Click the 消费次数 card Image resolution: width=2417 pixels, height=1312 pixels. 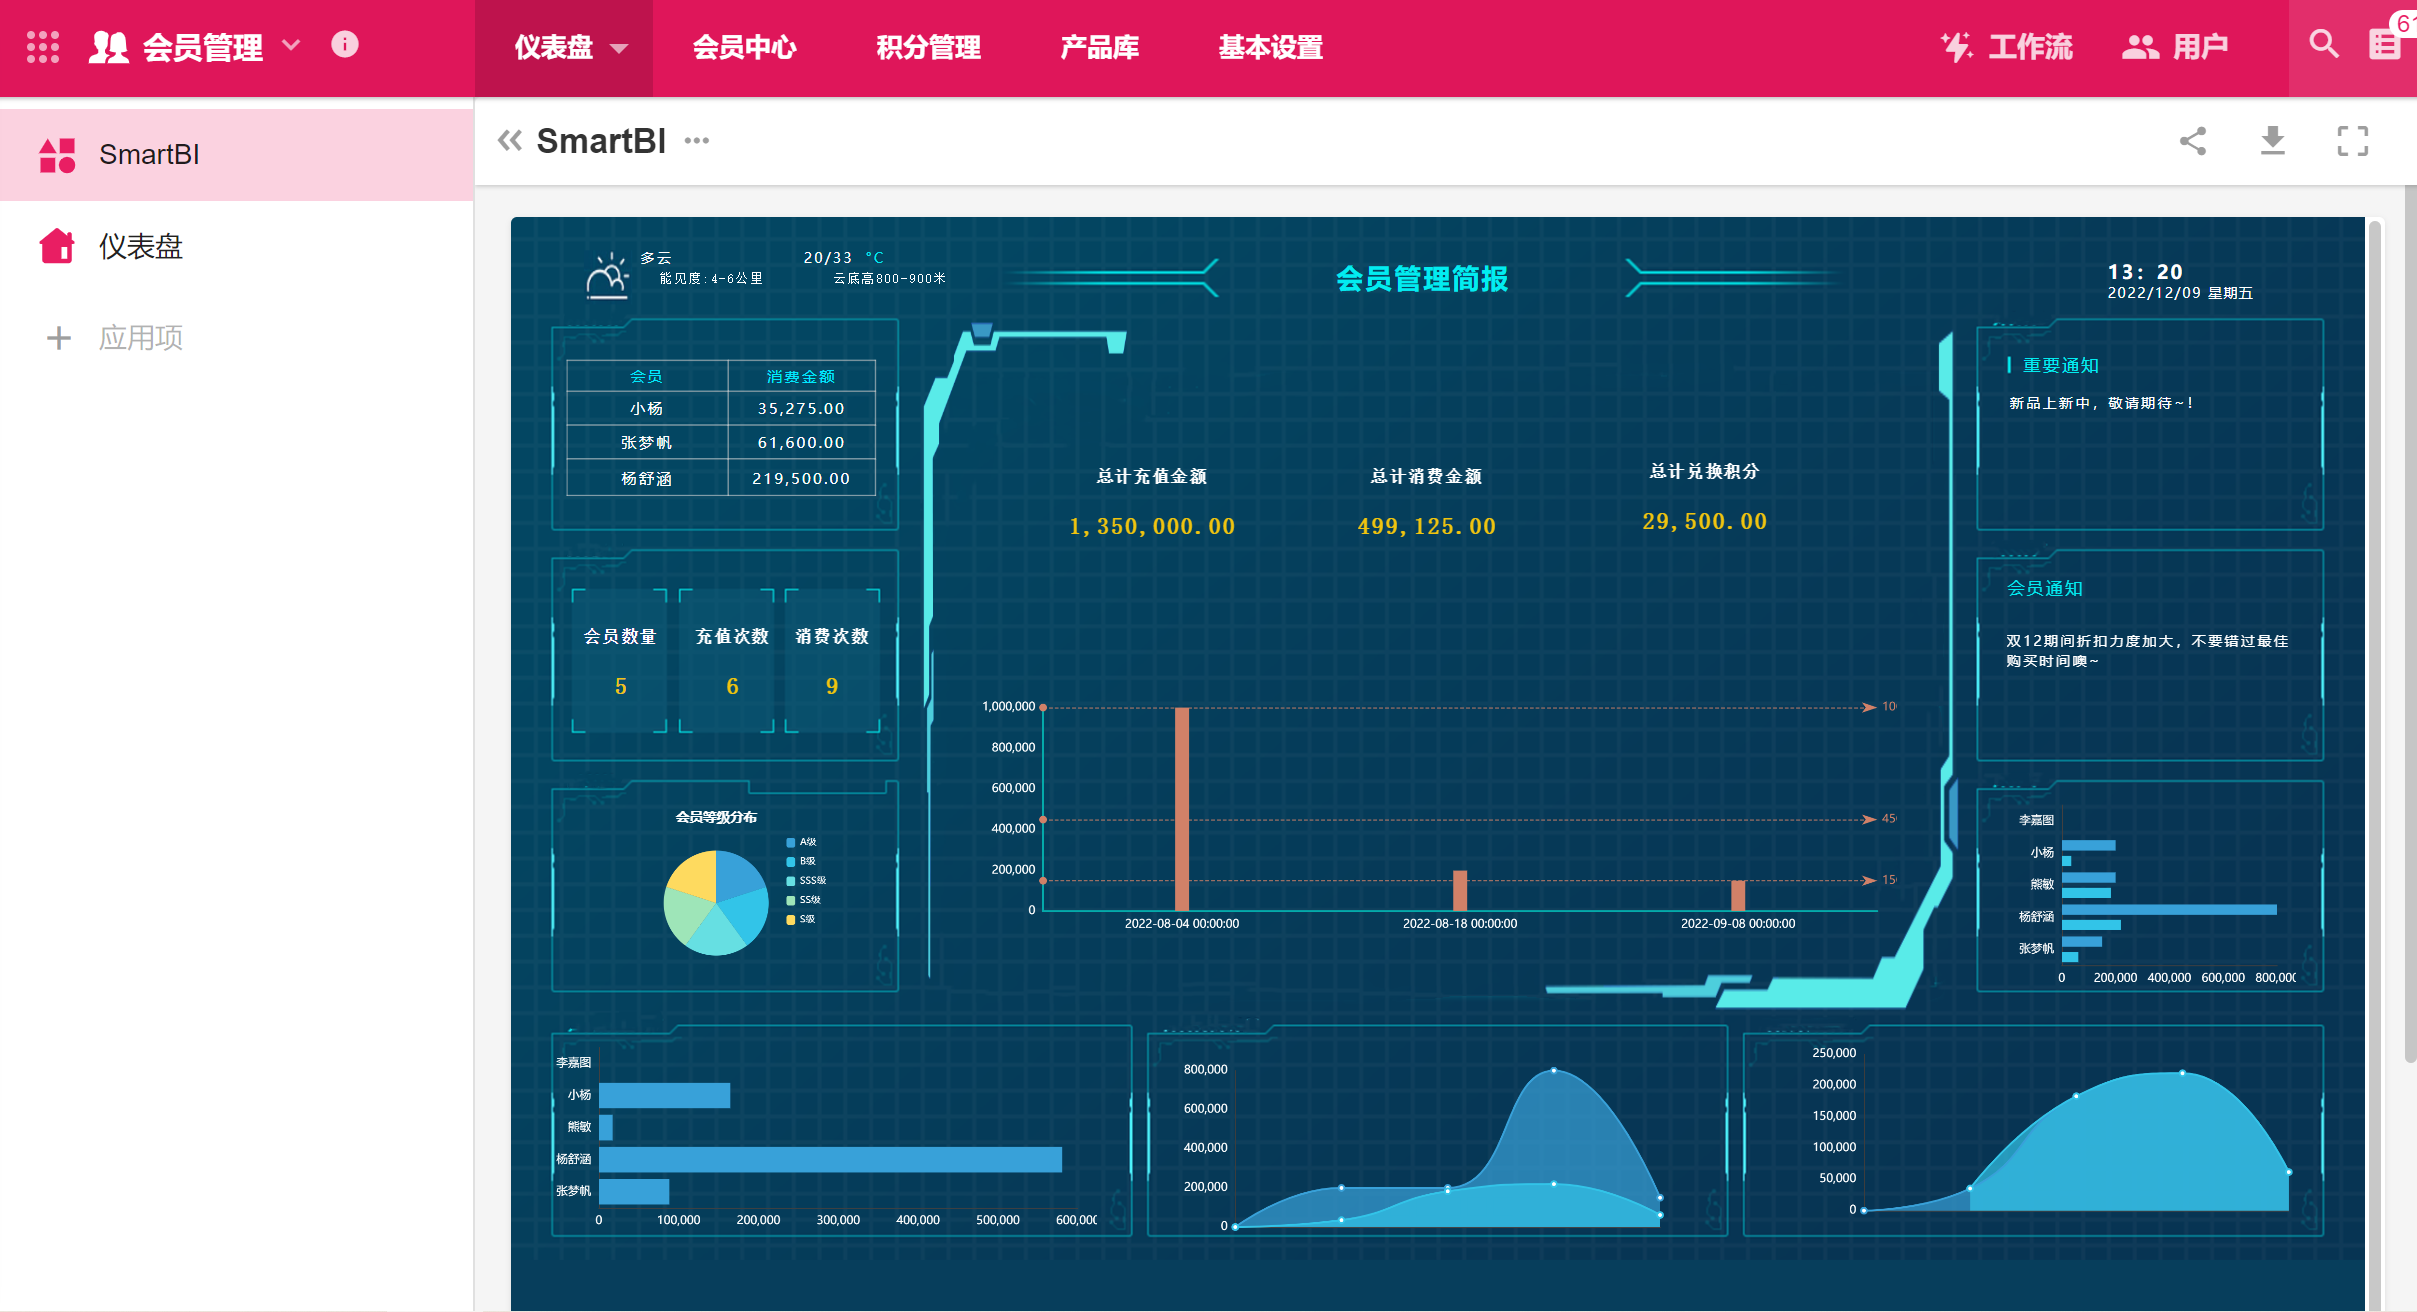pyautogui.click(x=832, y=661)
